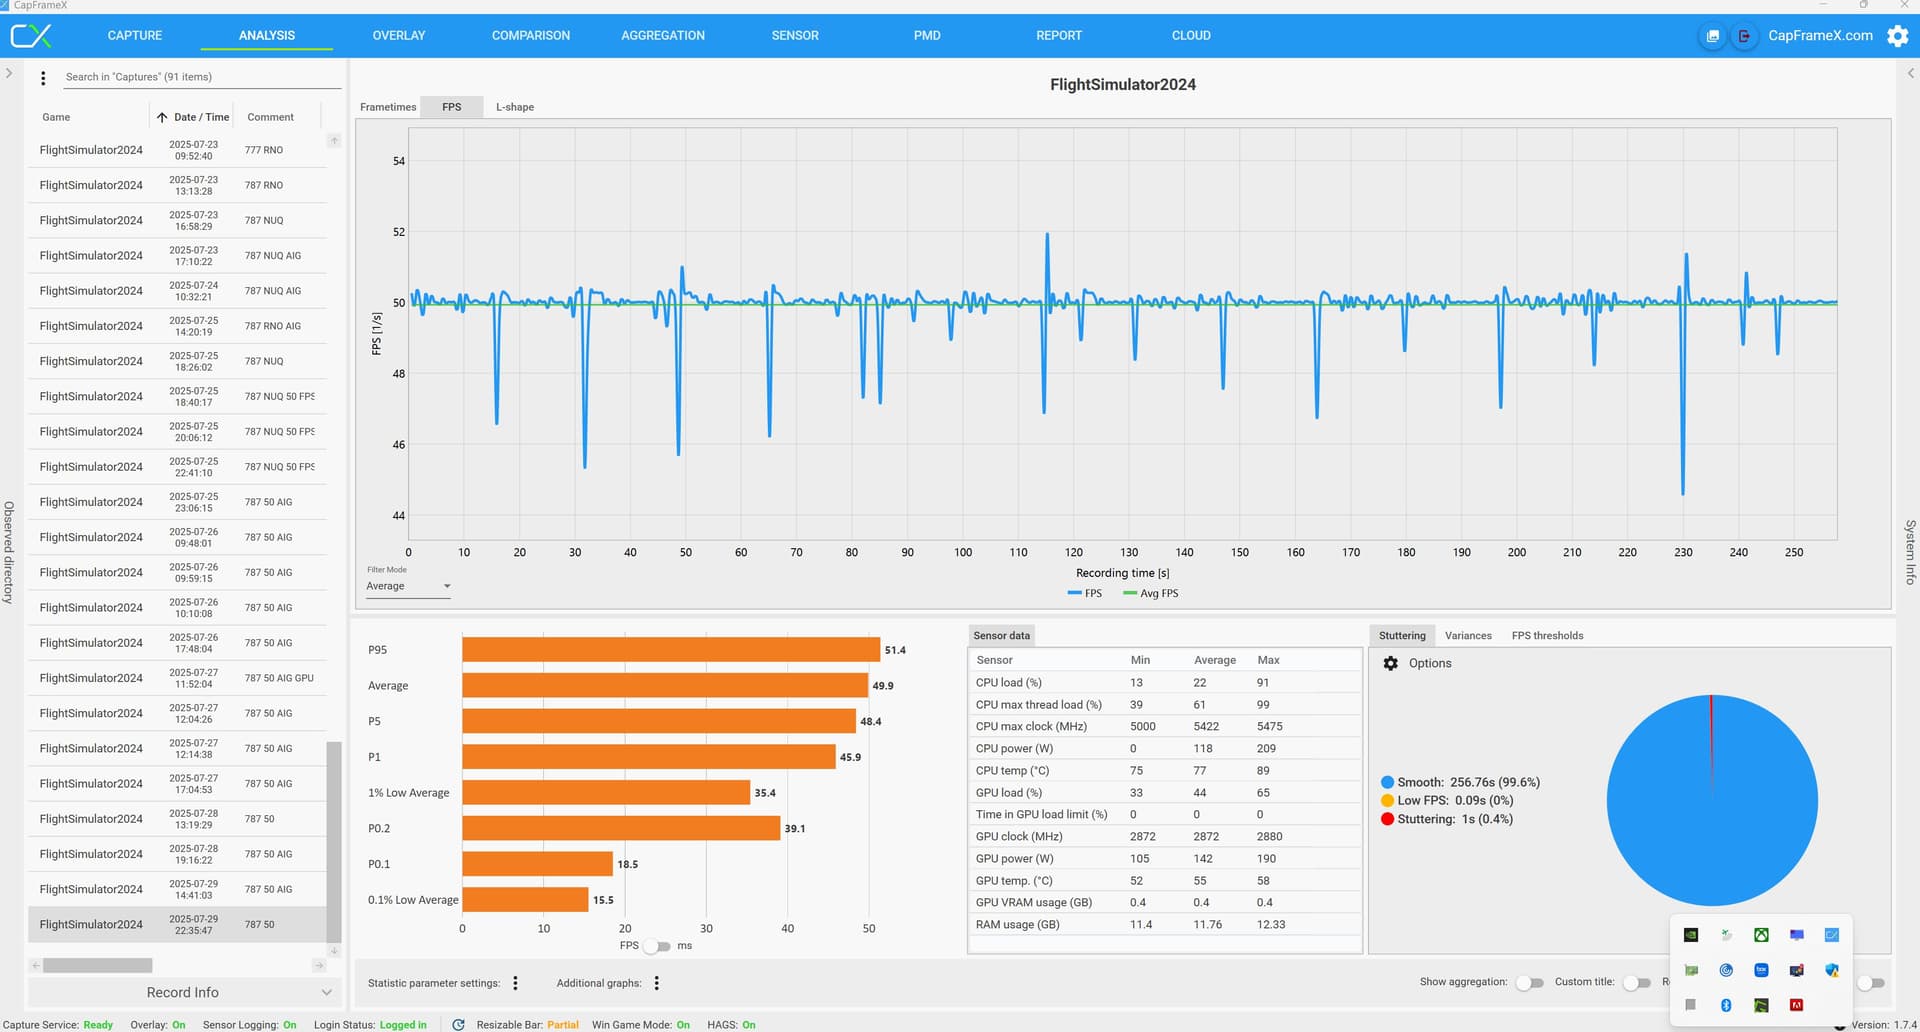This screenshot has width=1920, height=1032.
Task: Switch to the AGGREGATION tab
Action: click(x=663, y=36)
